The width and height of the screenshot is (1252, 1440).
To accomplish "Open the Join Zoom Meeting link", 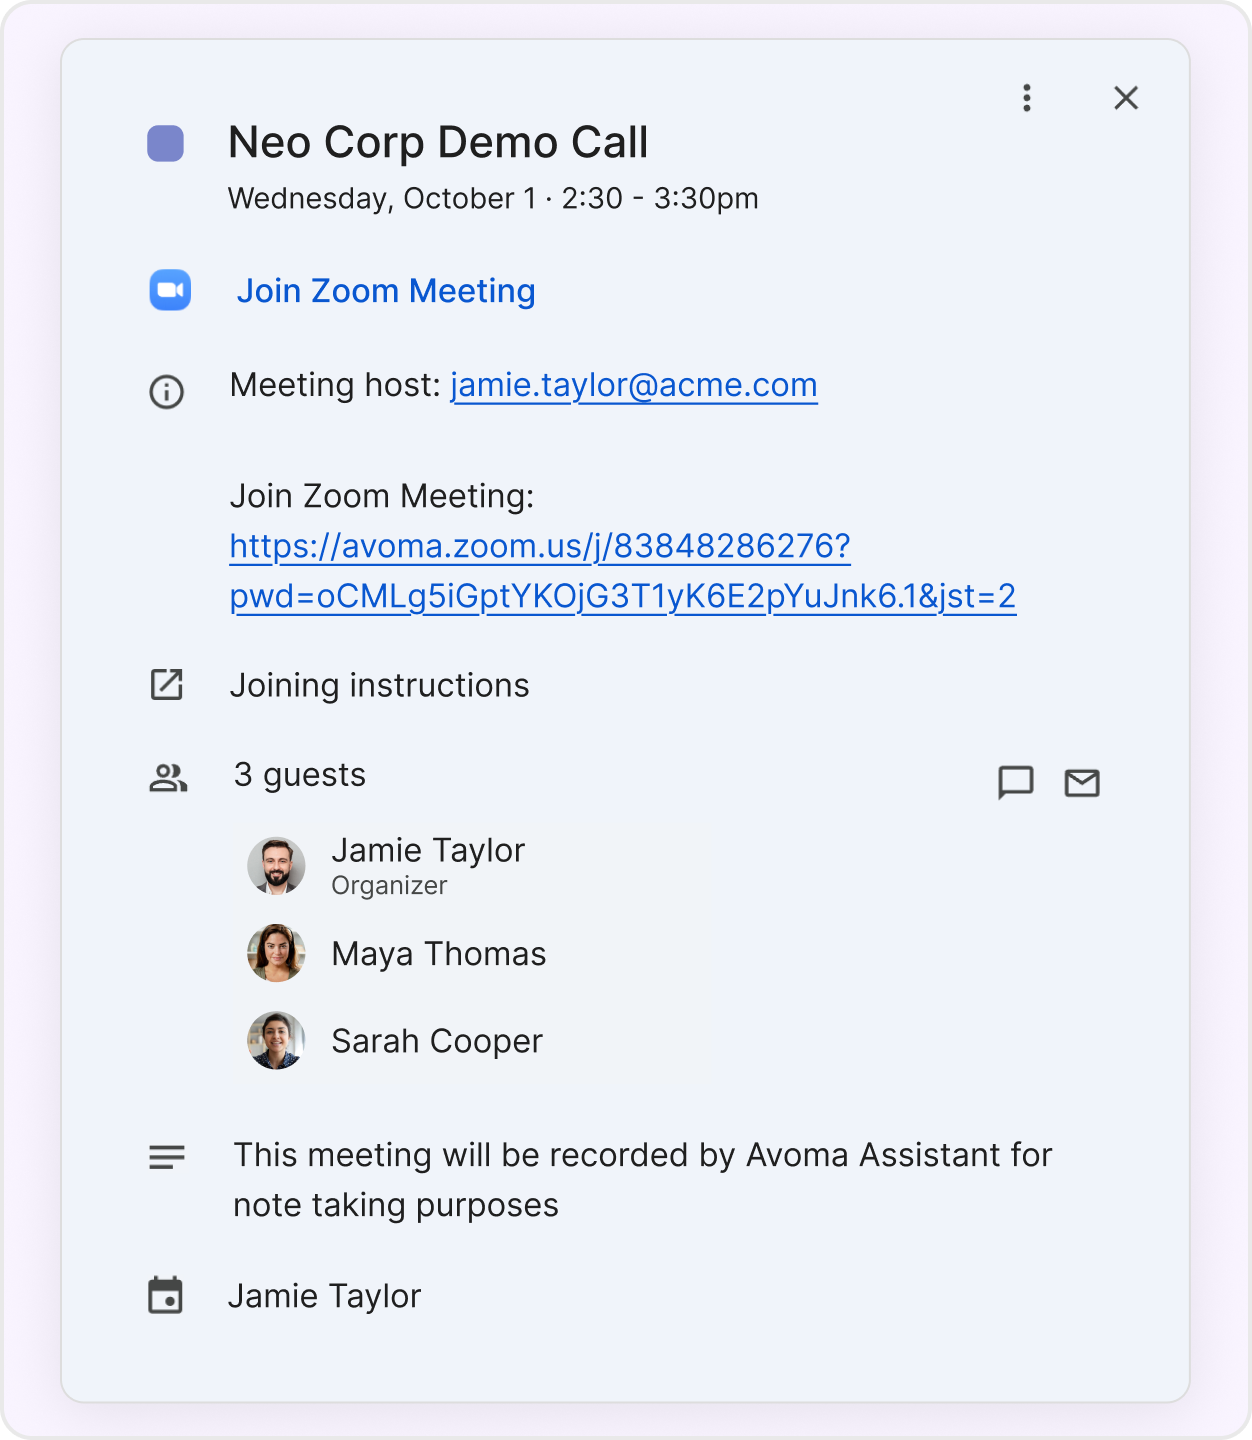I will pyautogui.click(x=386, y=291).
